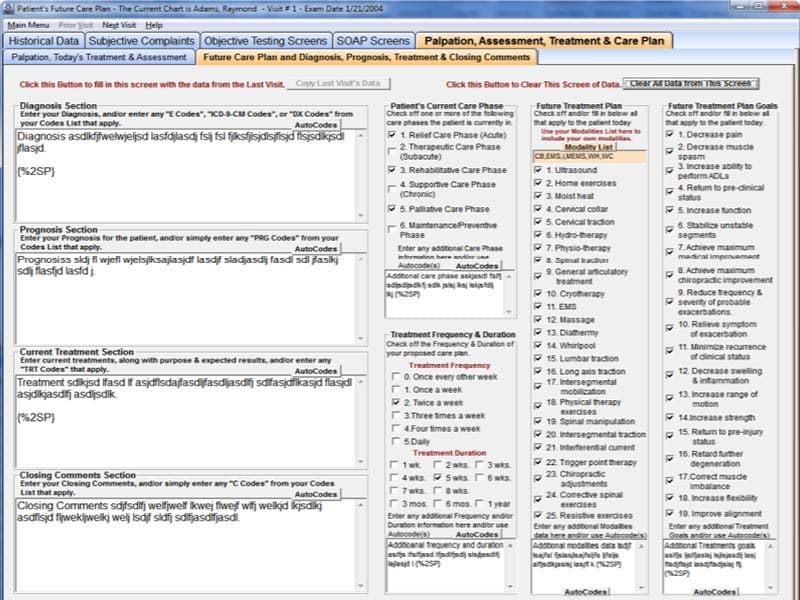Check Maintenance/Preventive Phase
Viewport: 800px width, 600px height.
tap(392, 229)
